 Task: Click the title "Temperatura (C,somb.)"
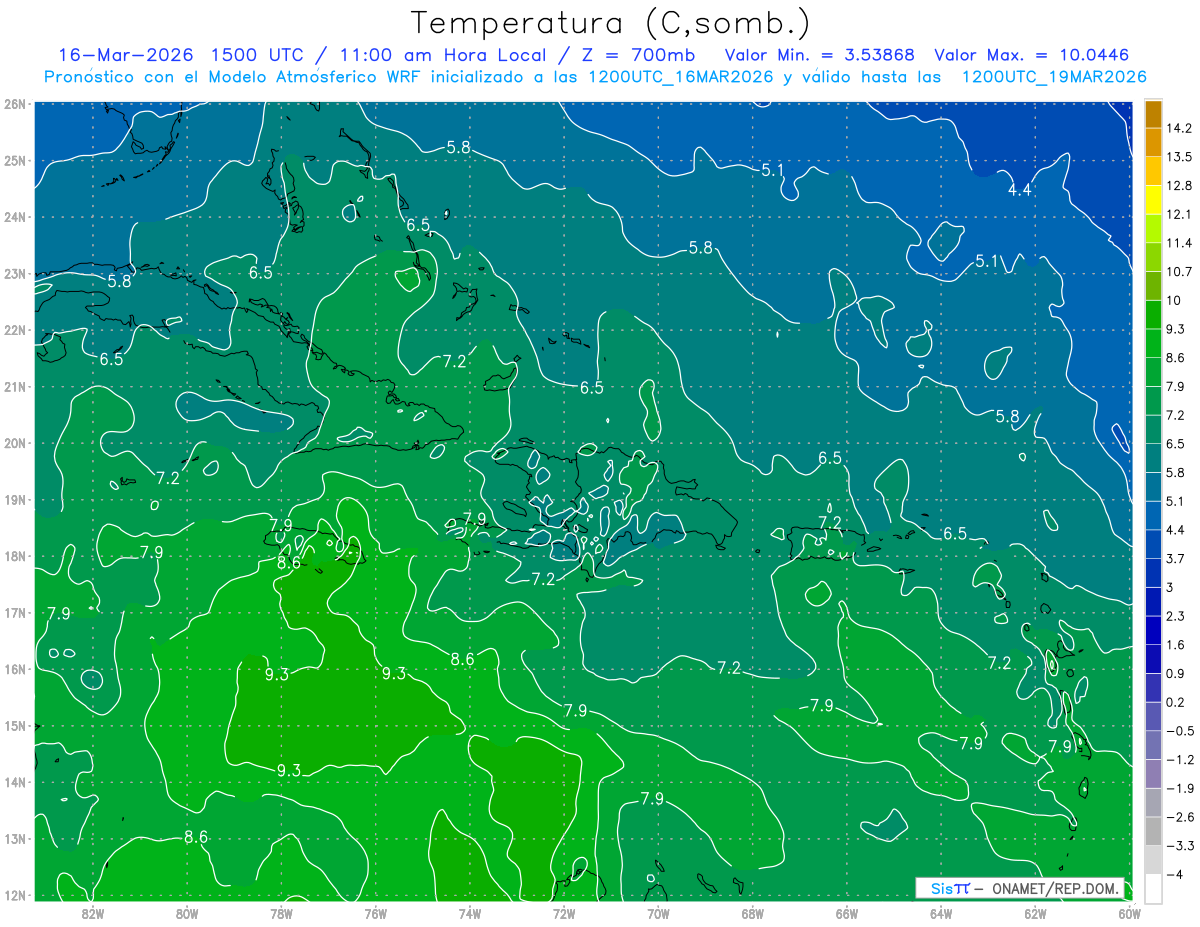tap(611, 23)
